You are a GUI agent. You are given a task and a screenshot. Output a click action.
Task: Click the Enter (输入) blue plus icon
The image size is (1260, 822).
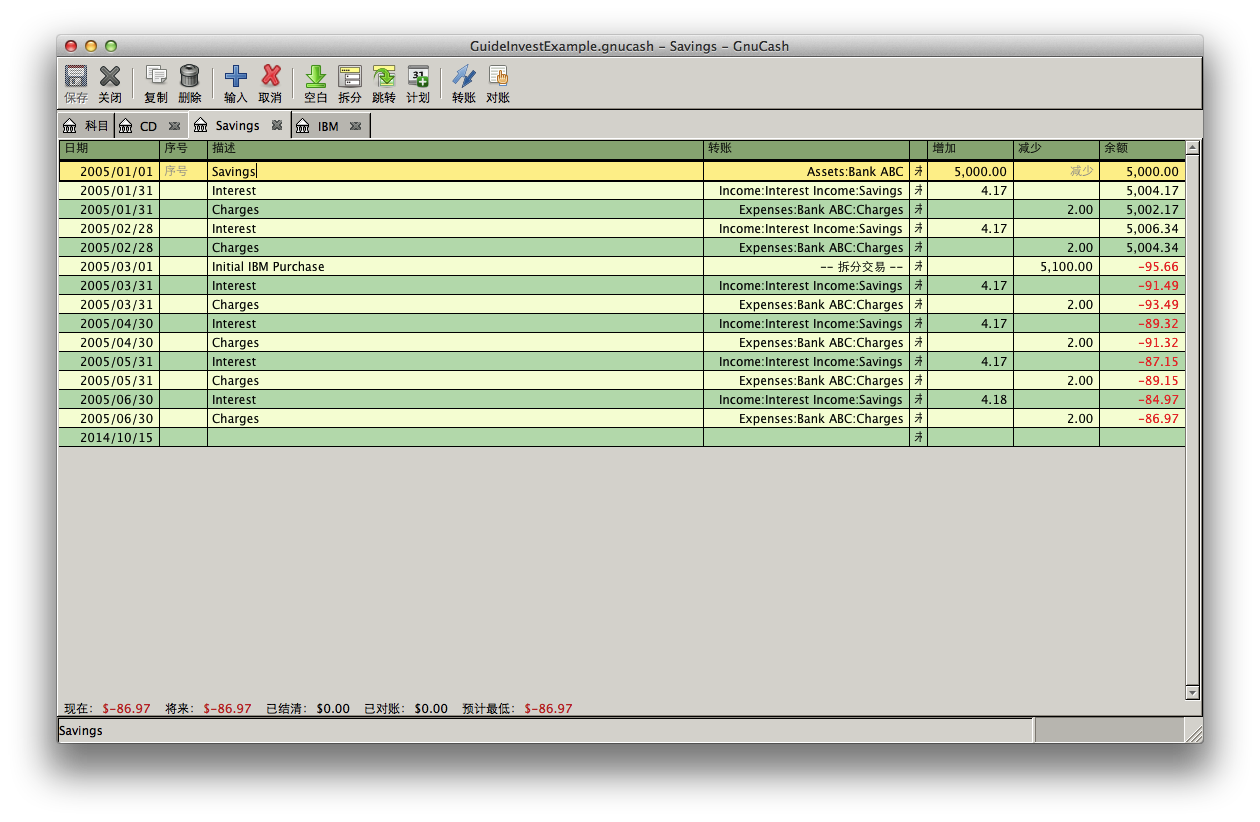point(236,77)
